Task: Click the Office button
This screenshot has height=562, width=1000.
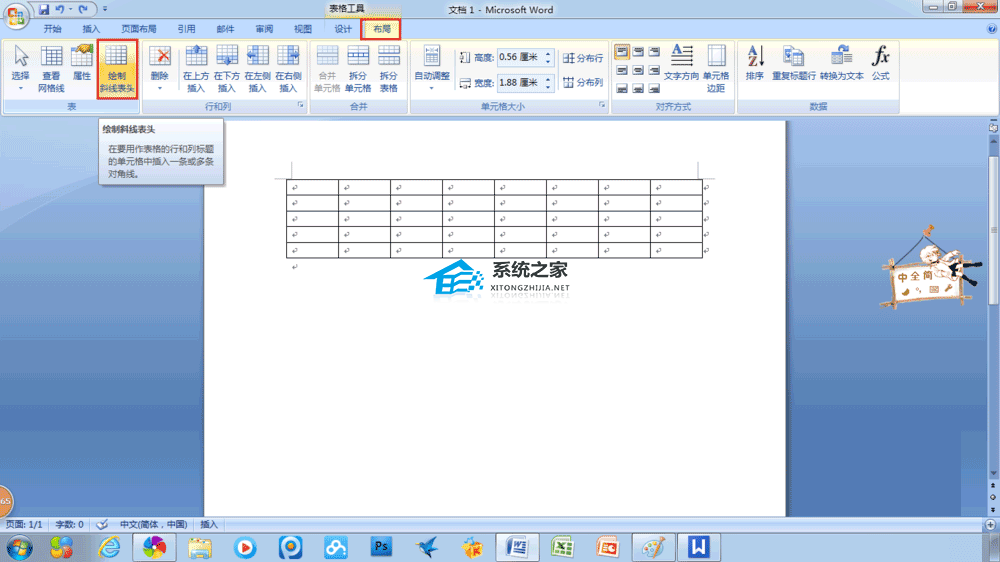Action: 15,15
